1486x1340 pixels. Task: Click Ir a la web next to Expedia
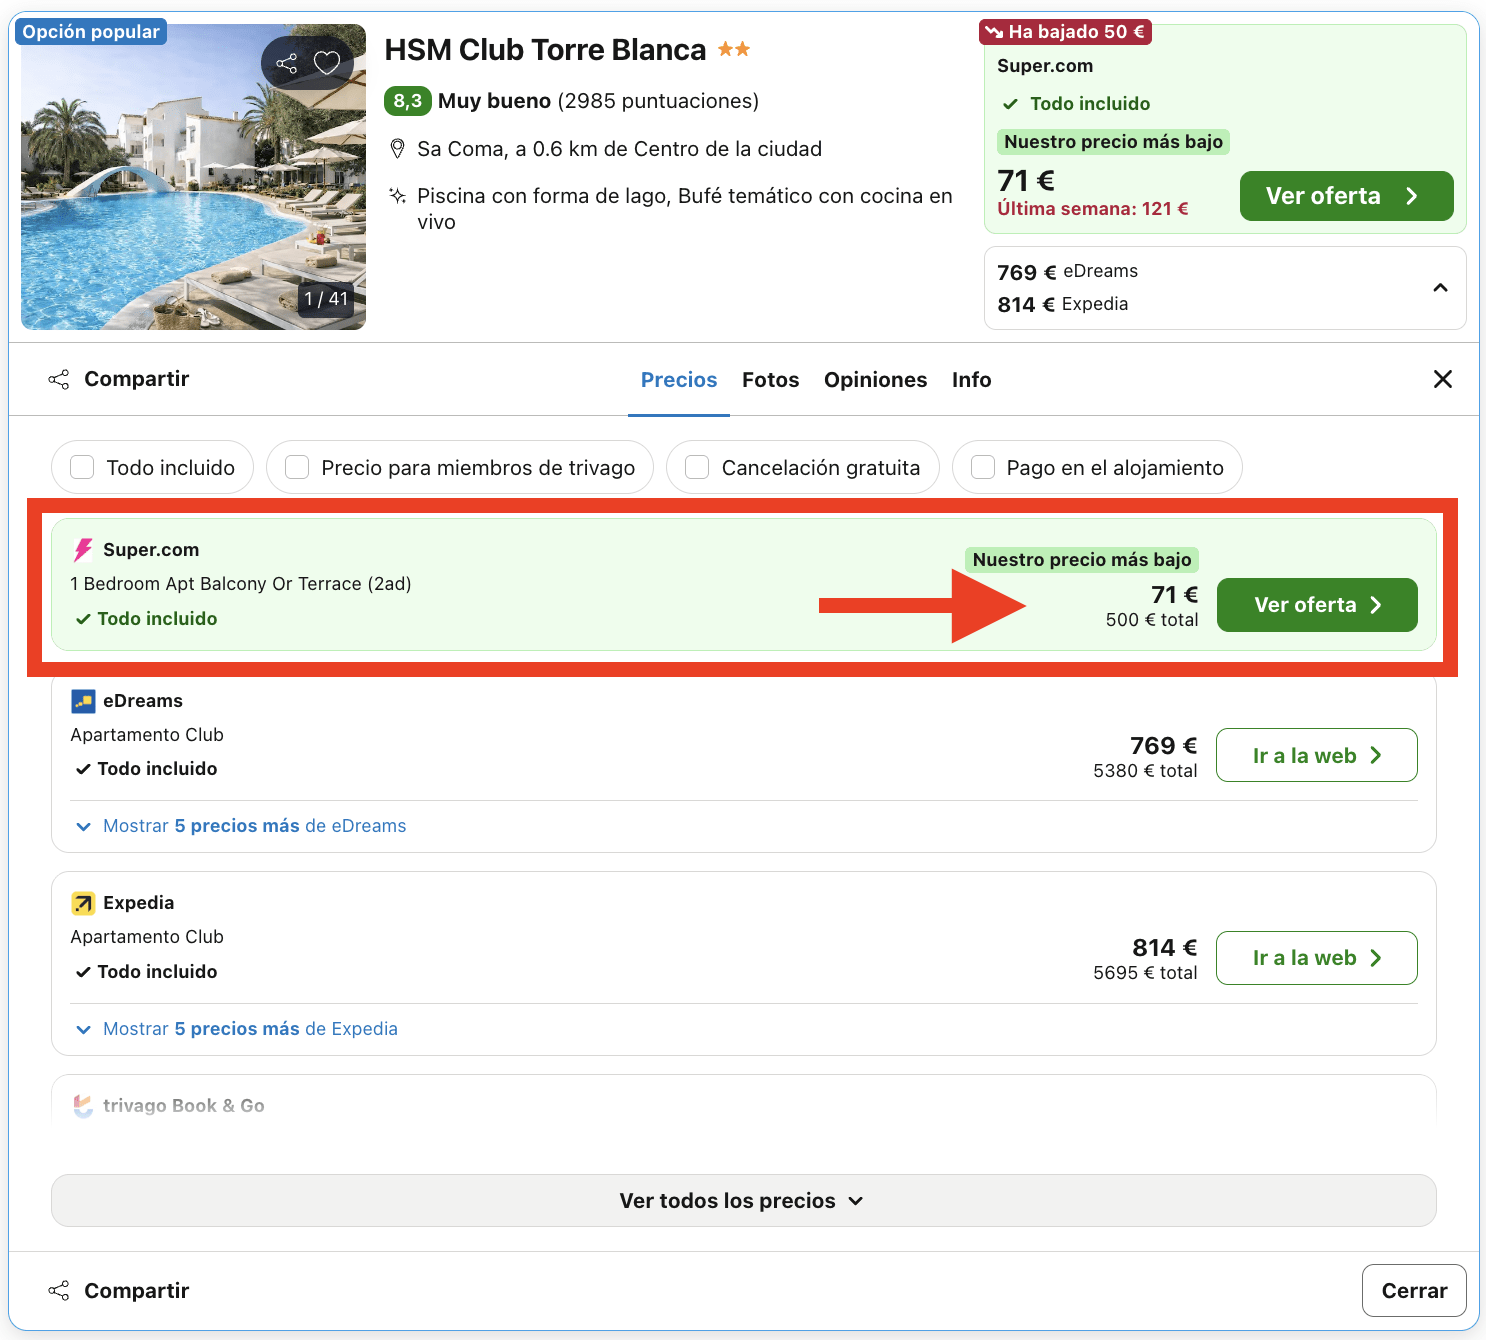(x=1316, y=957)
